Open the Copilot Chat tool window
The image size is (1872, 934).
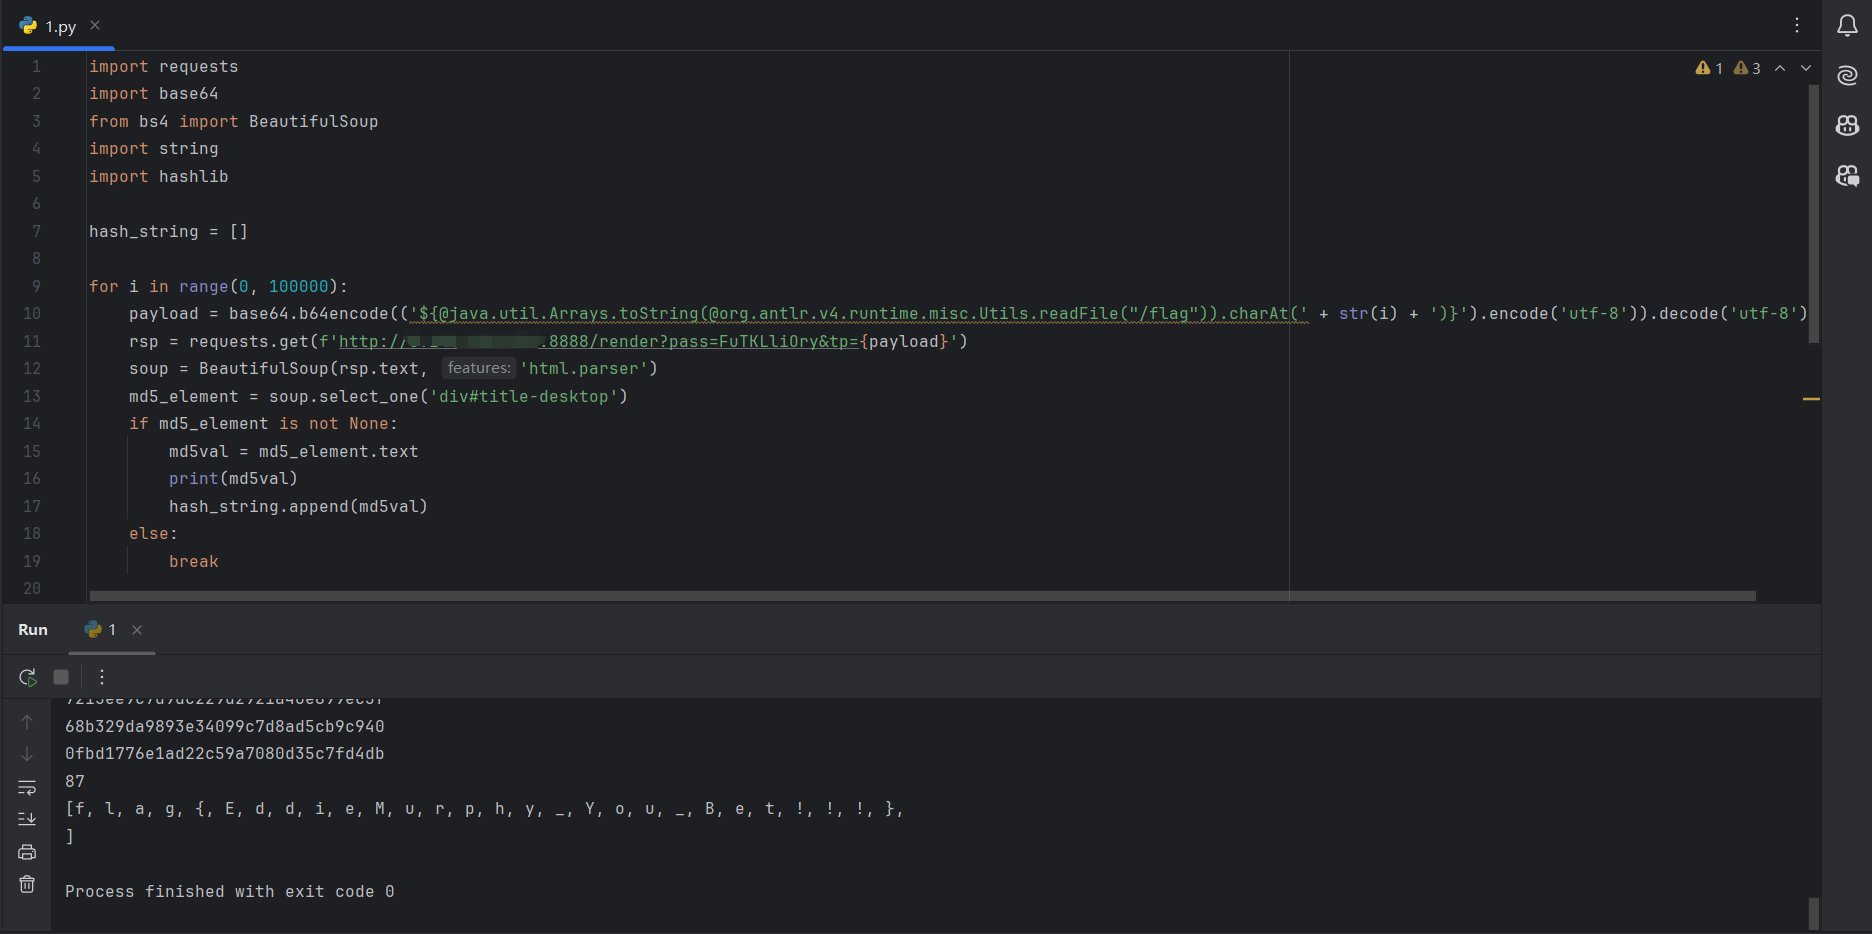coord(1847,176)
